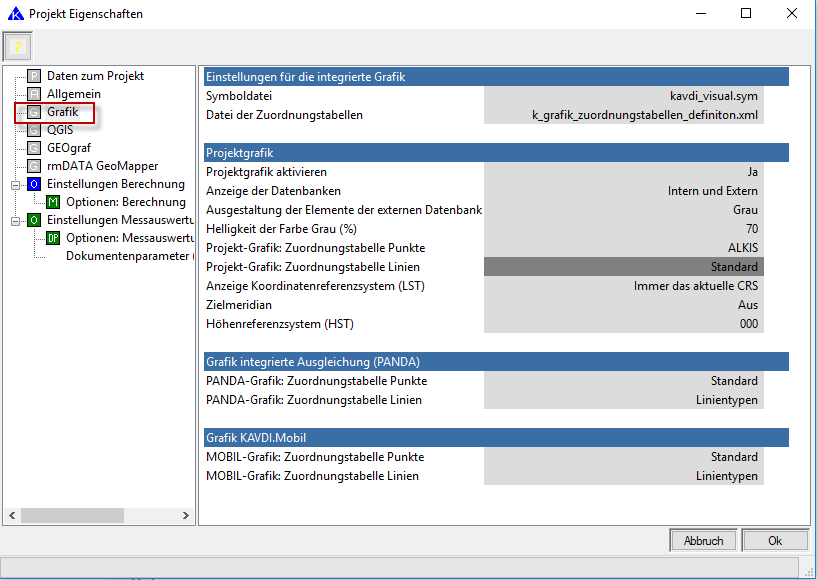Image resolution: width=818 pixels, height=580 pixels.
Task: Click the Allgemein tree icon
Action: coord(34,94)
